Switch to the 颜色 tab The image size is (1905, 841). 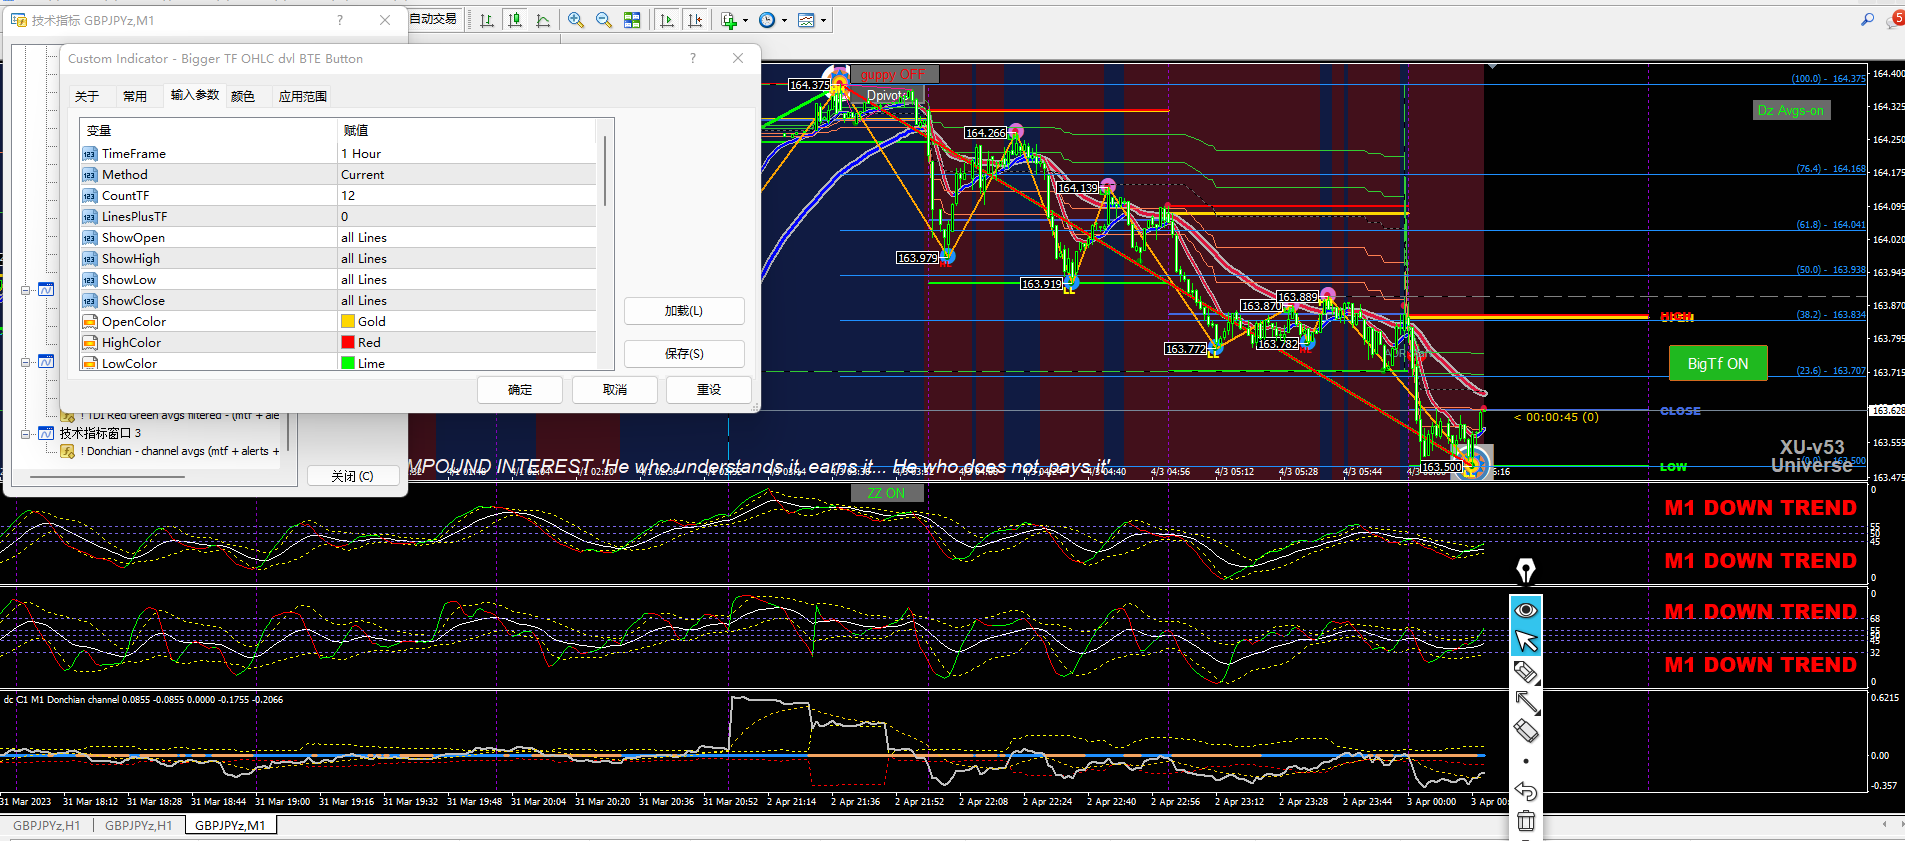tap(243, 96)
